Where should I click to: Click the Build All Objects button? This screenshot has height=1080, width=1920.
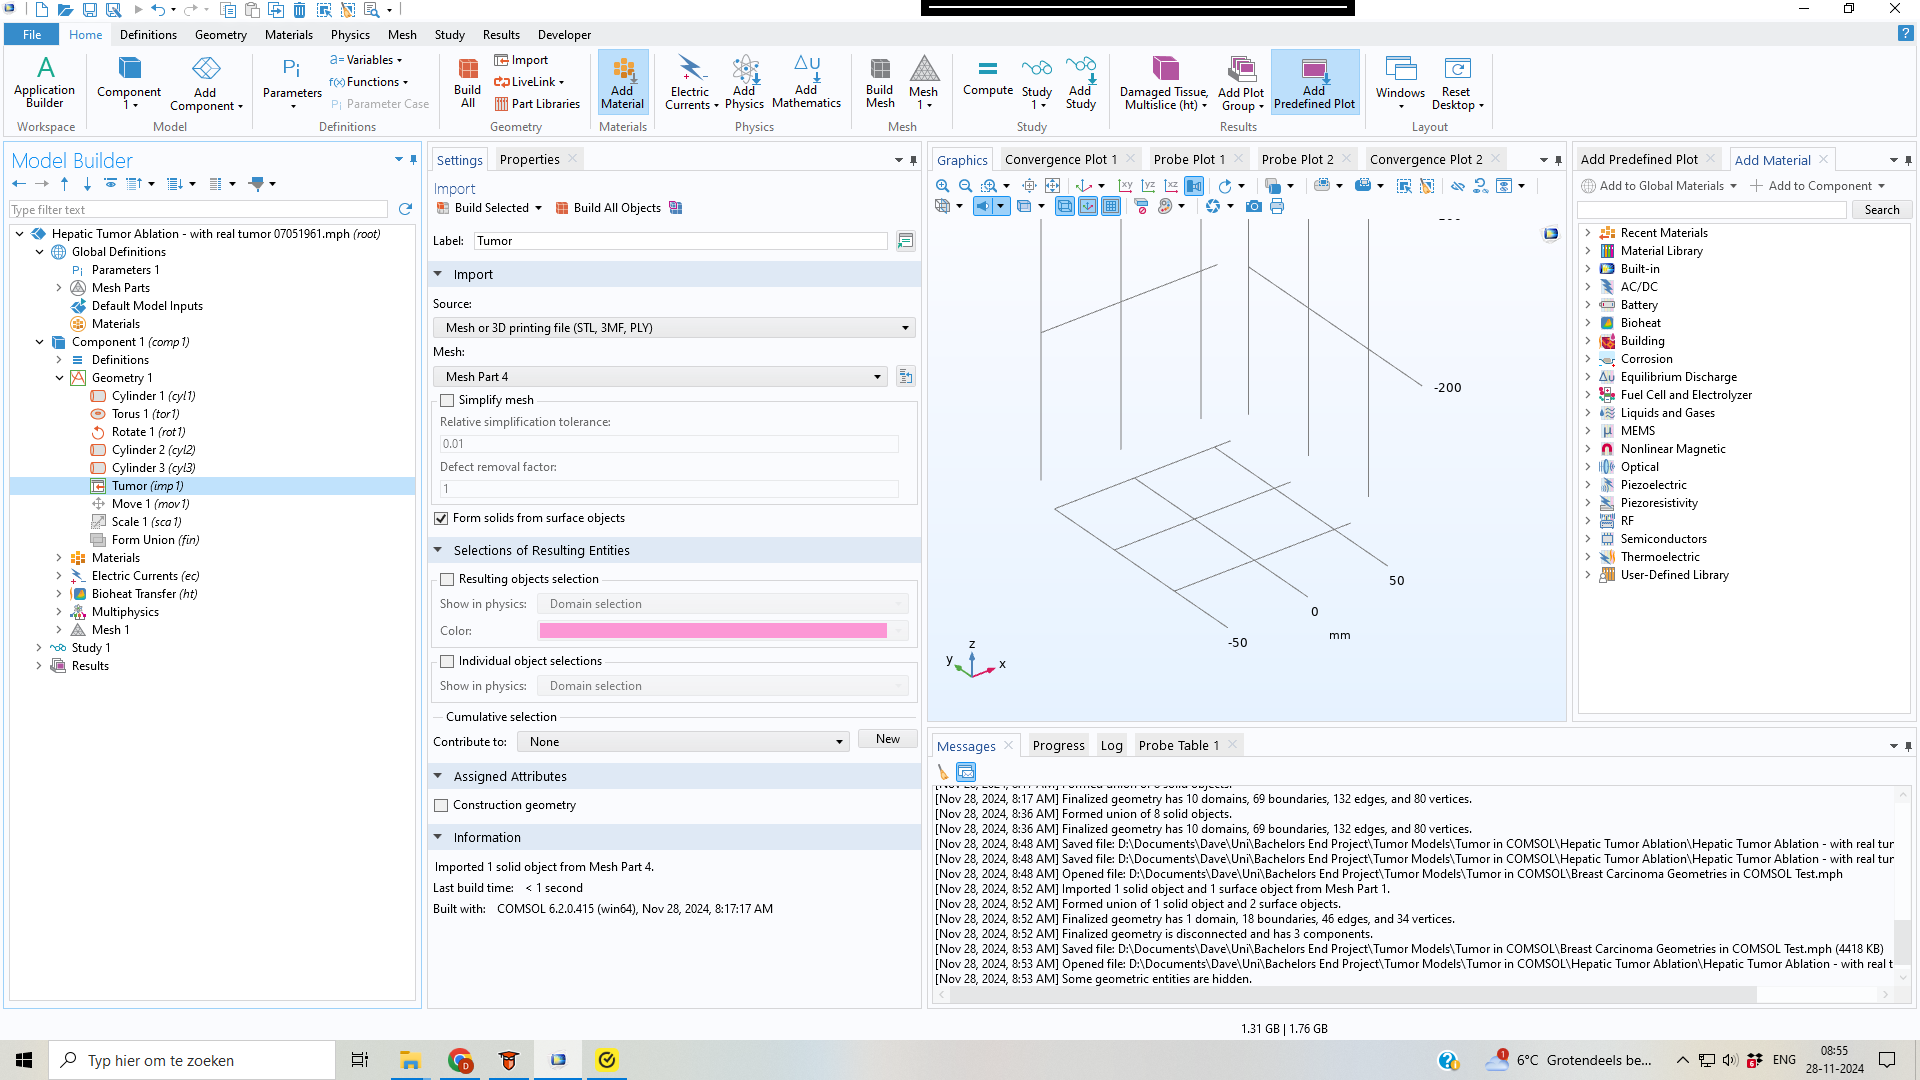click(608, 208)
